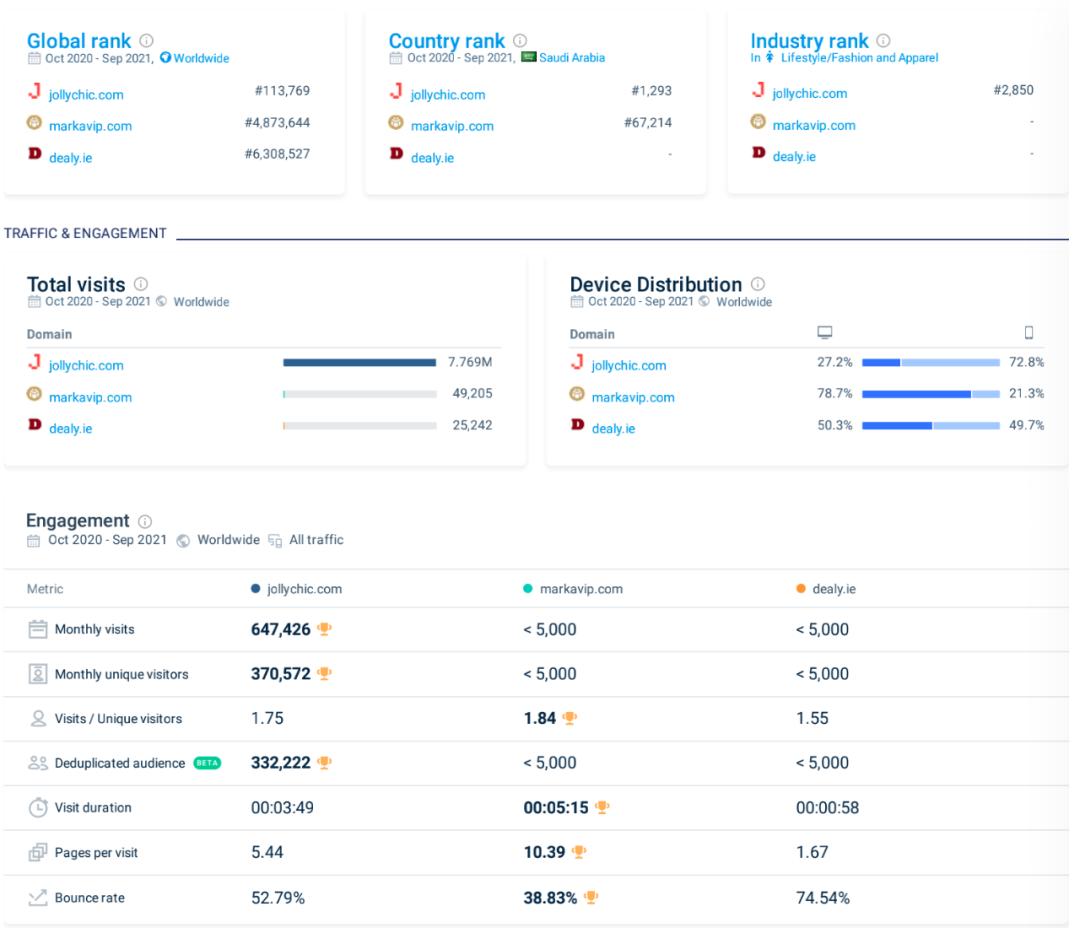
Task: Click the trophy next to 1.84
Action: (570, 718)
